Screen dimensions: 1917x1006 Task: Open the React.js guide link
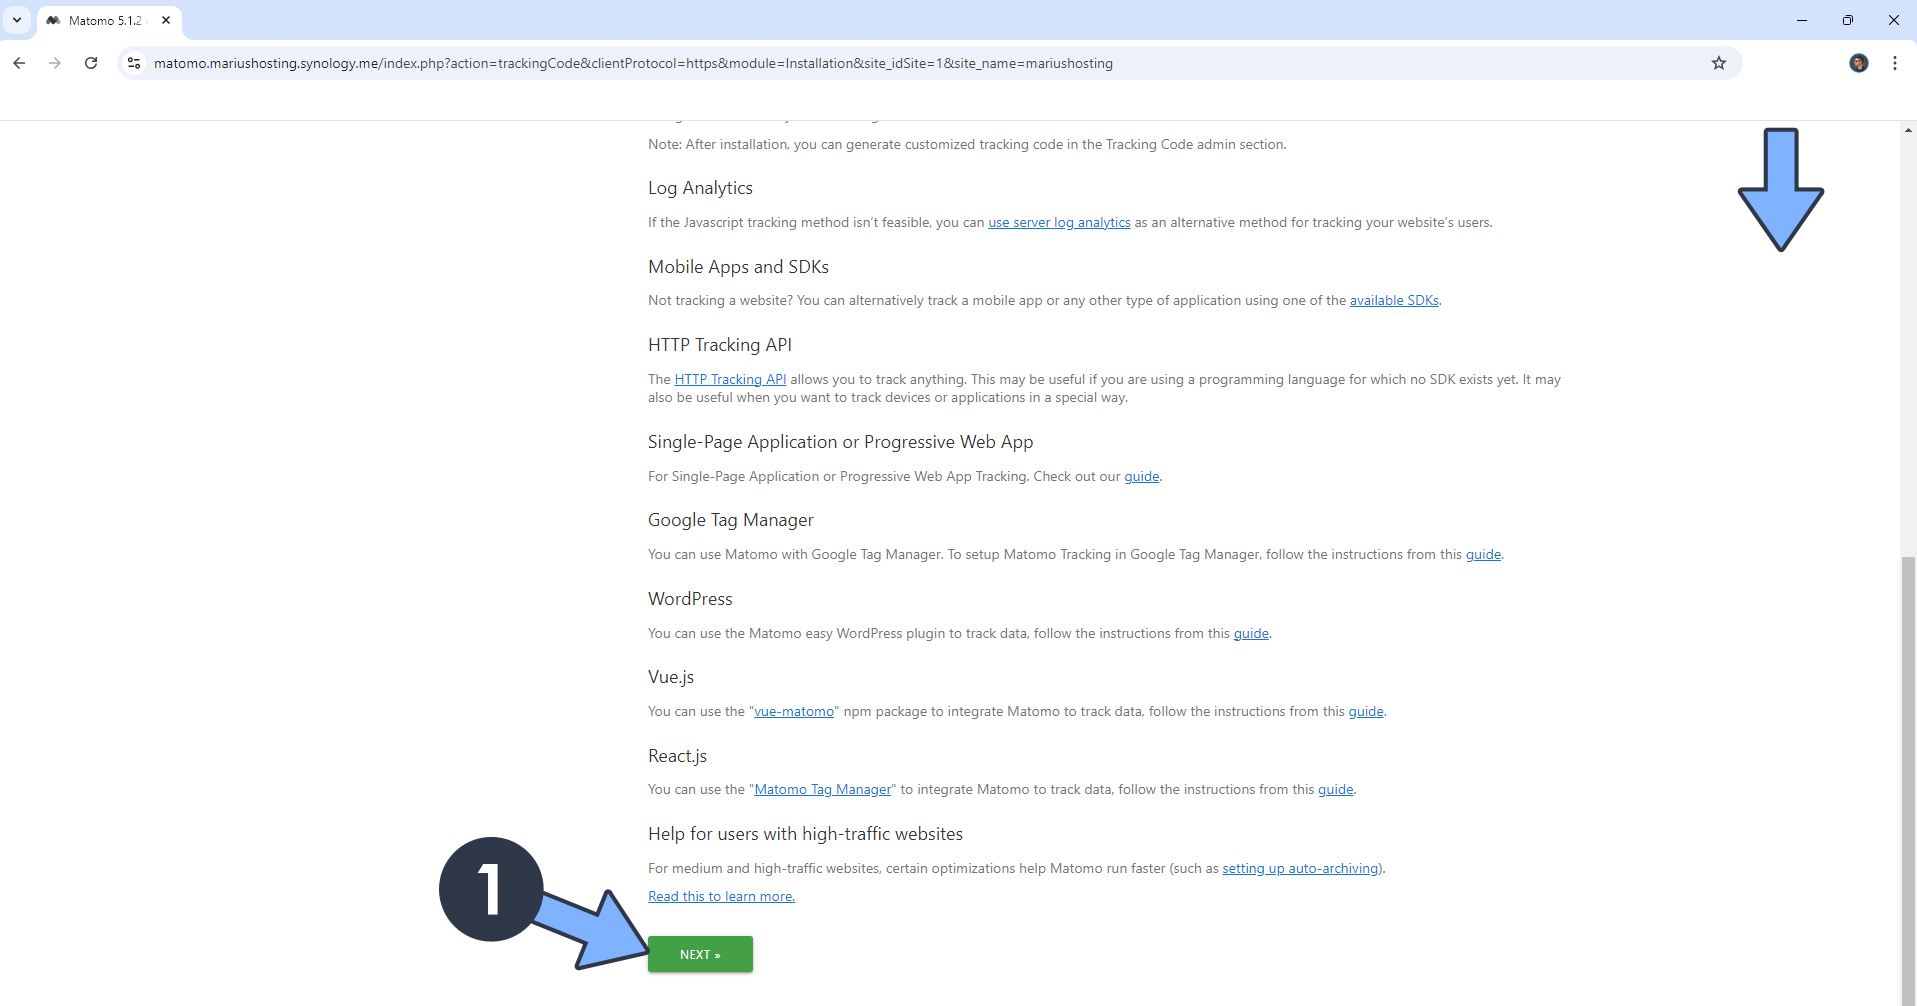coord(1335,790)
